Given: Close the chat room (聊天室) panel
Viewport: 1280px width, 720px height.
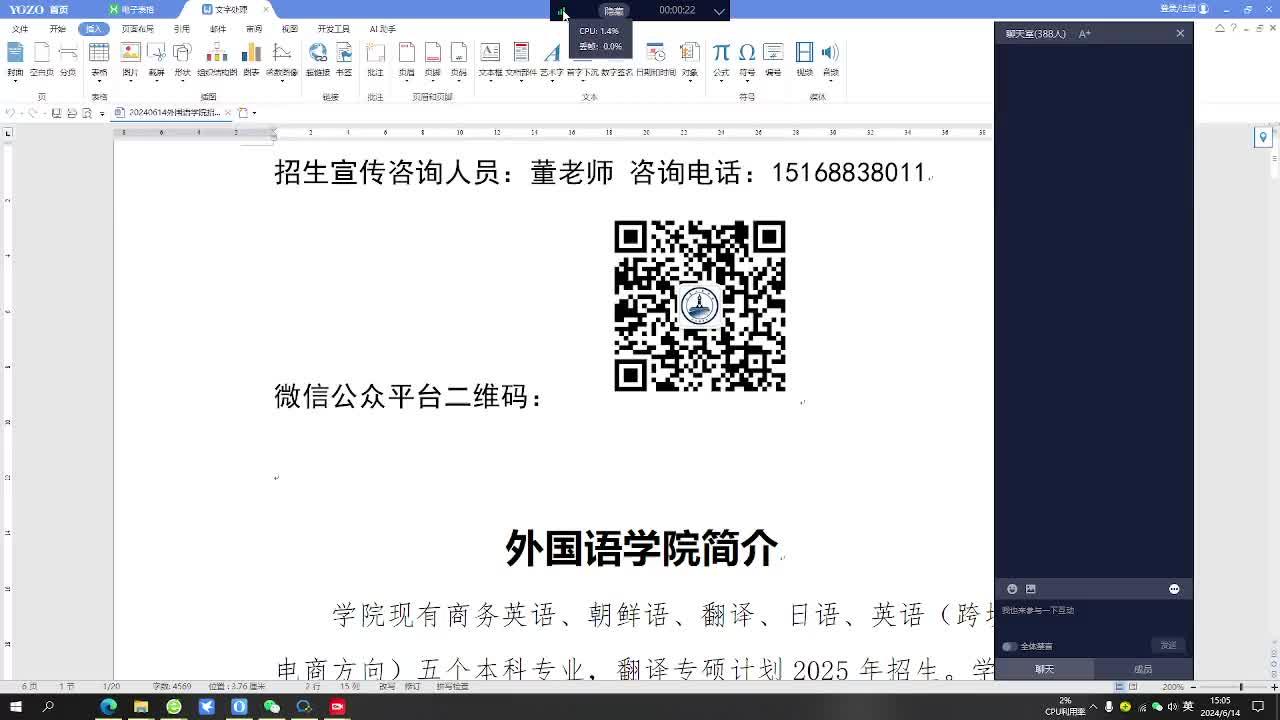Looking at the screenshot, I should pyautogui.click(x=1180, y=33).
